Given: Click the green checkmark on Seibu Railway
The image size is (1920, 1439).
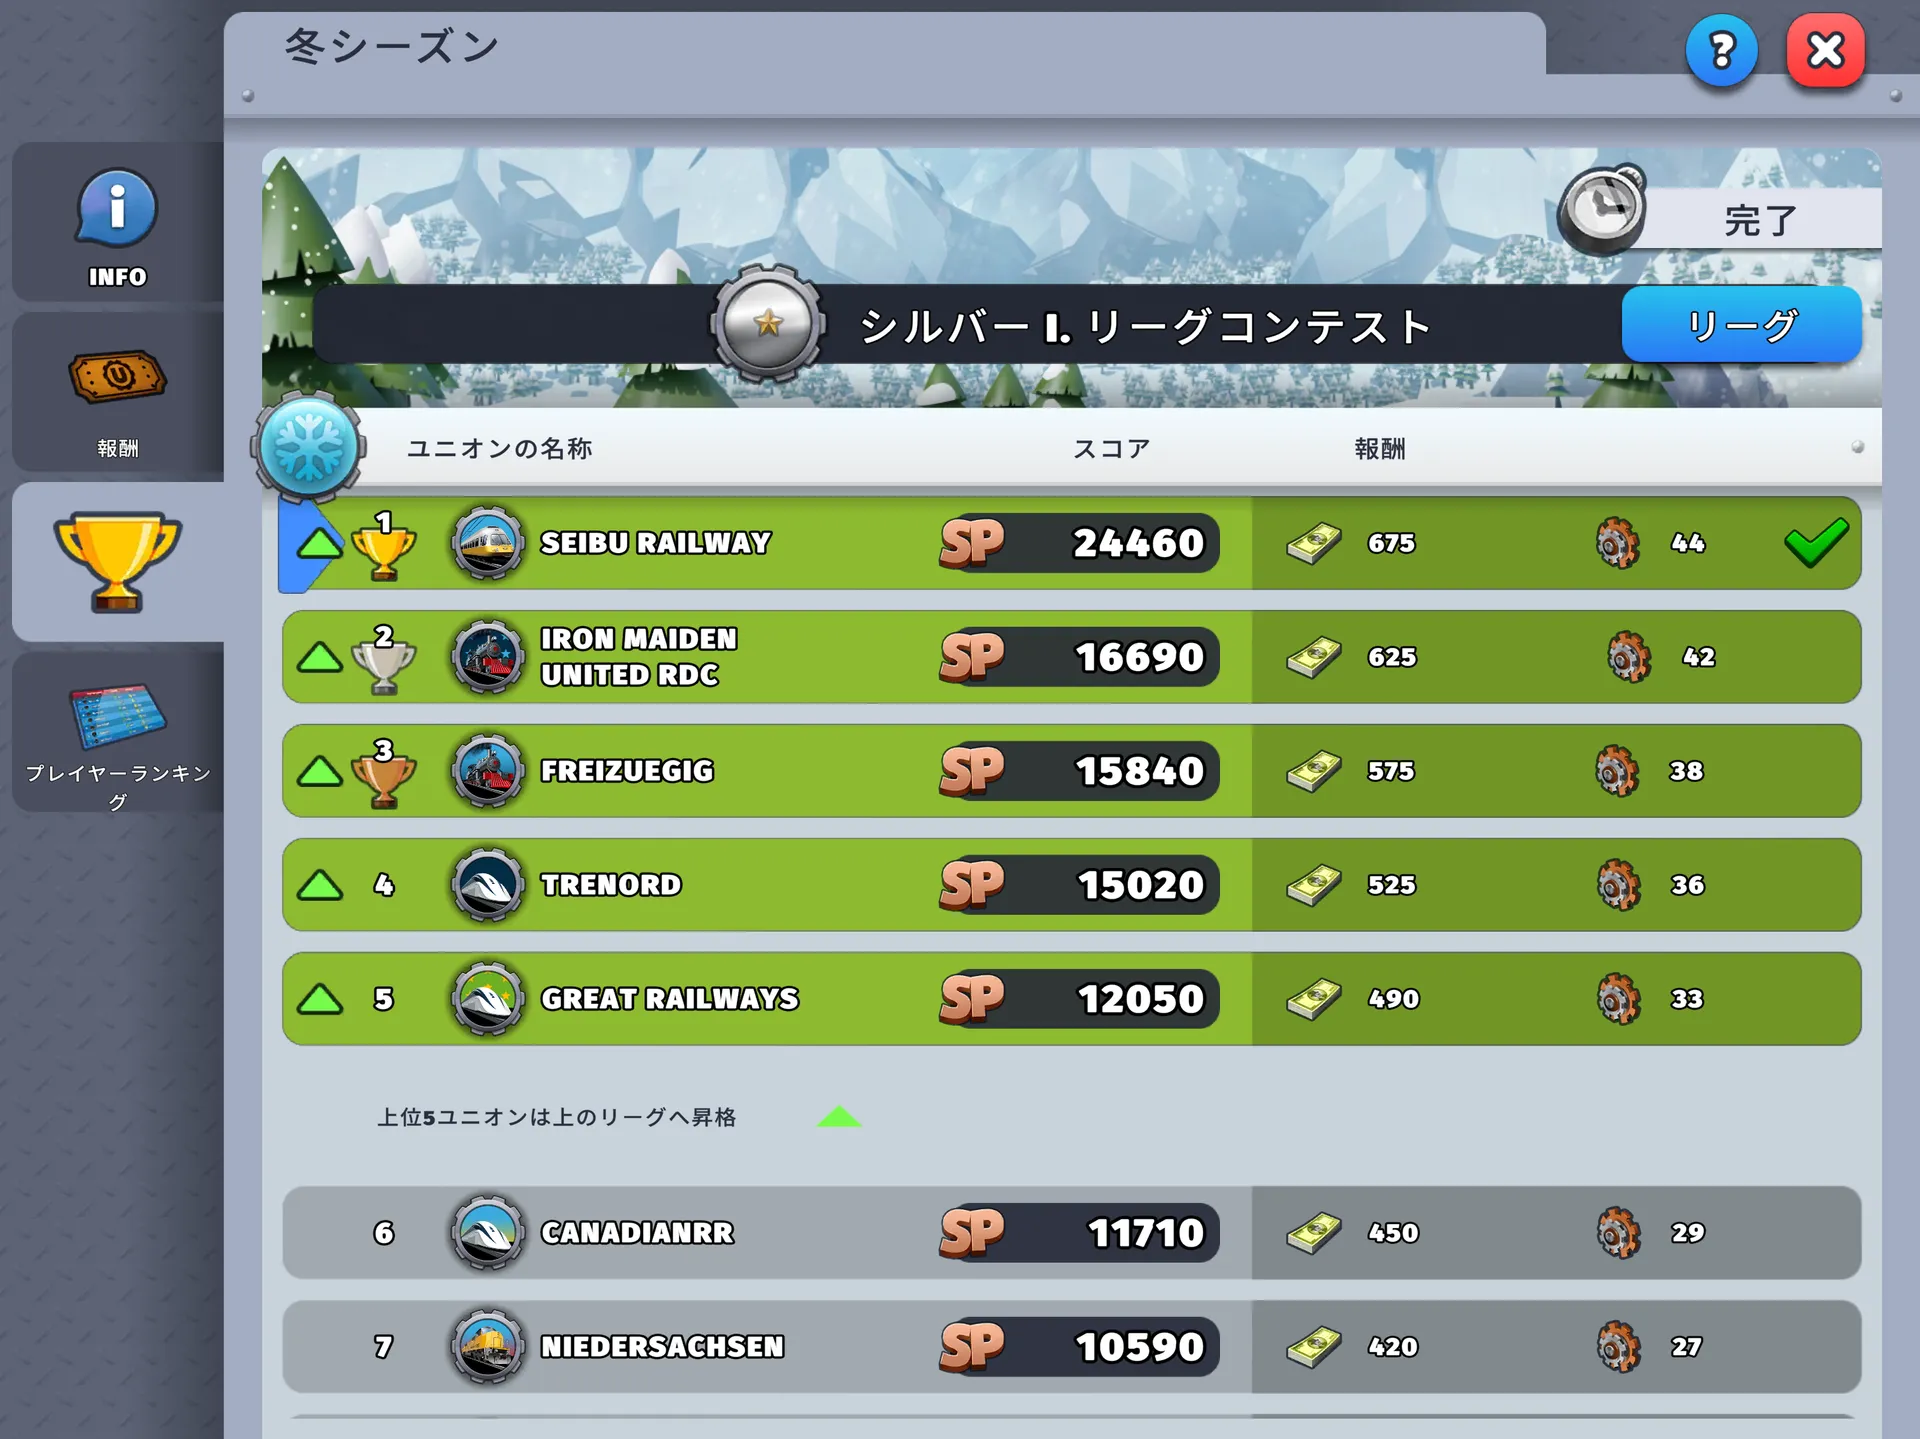Looking at the screenshot, I should (1816, 543).
